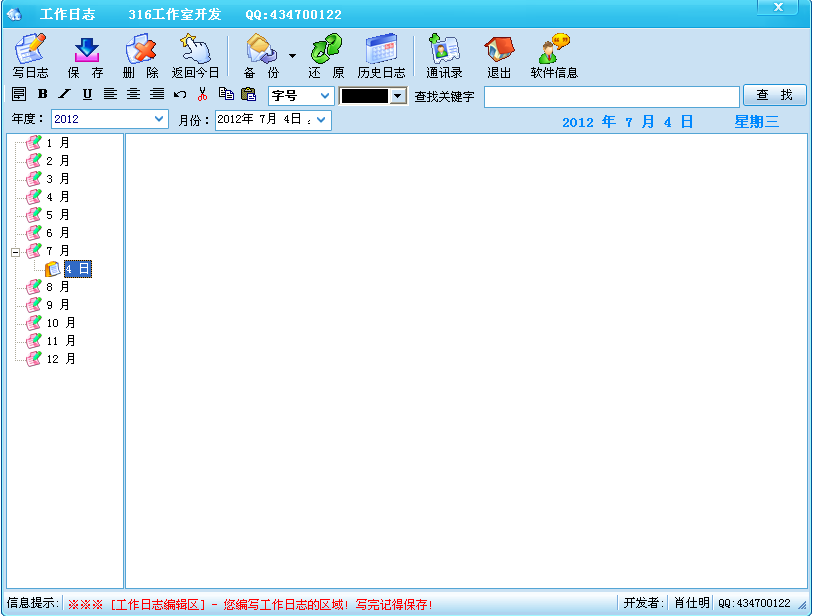Click the window resize grip corner
Screen dimensions: 813x616
(x=803, y=606)
